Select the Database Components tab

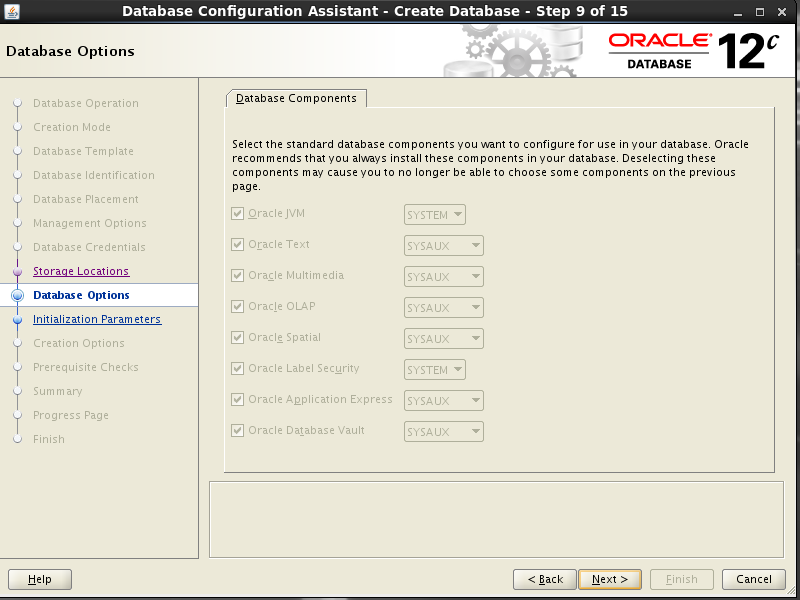tap(296, 98)
